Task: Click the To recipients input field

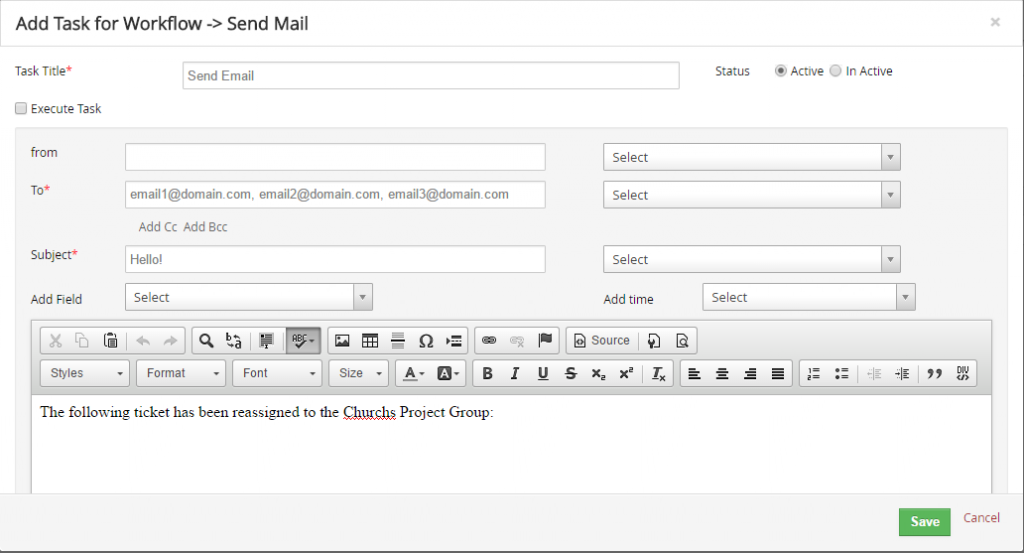Action: point(335,195)
